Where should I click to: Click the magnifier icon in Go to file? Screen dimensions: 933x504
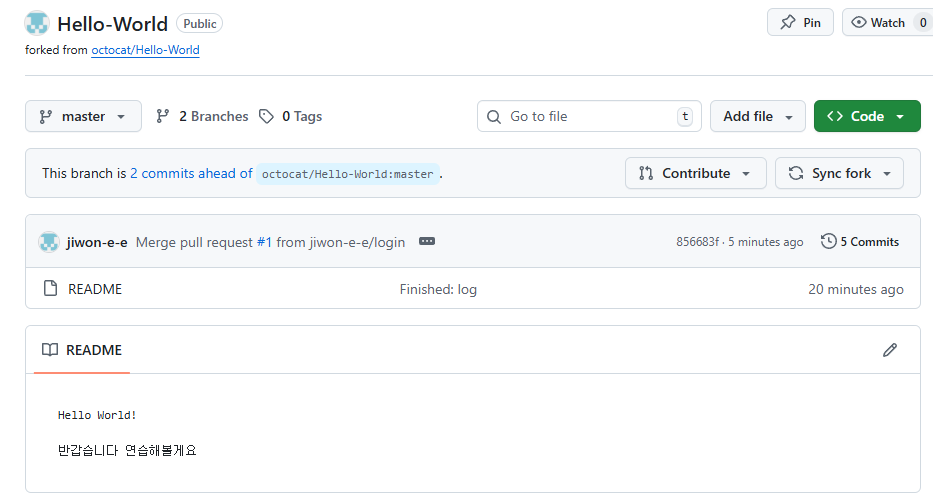pos(494,117)
